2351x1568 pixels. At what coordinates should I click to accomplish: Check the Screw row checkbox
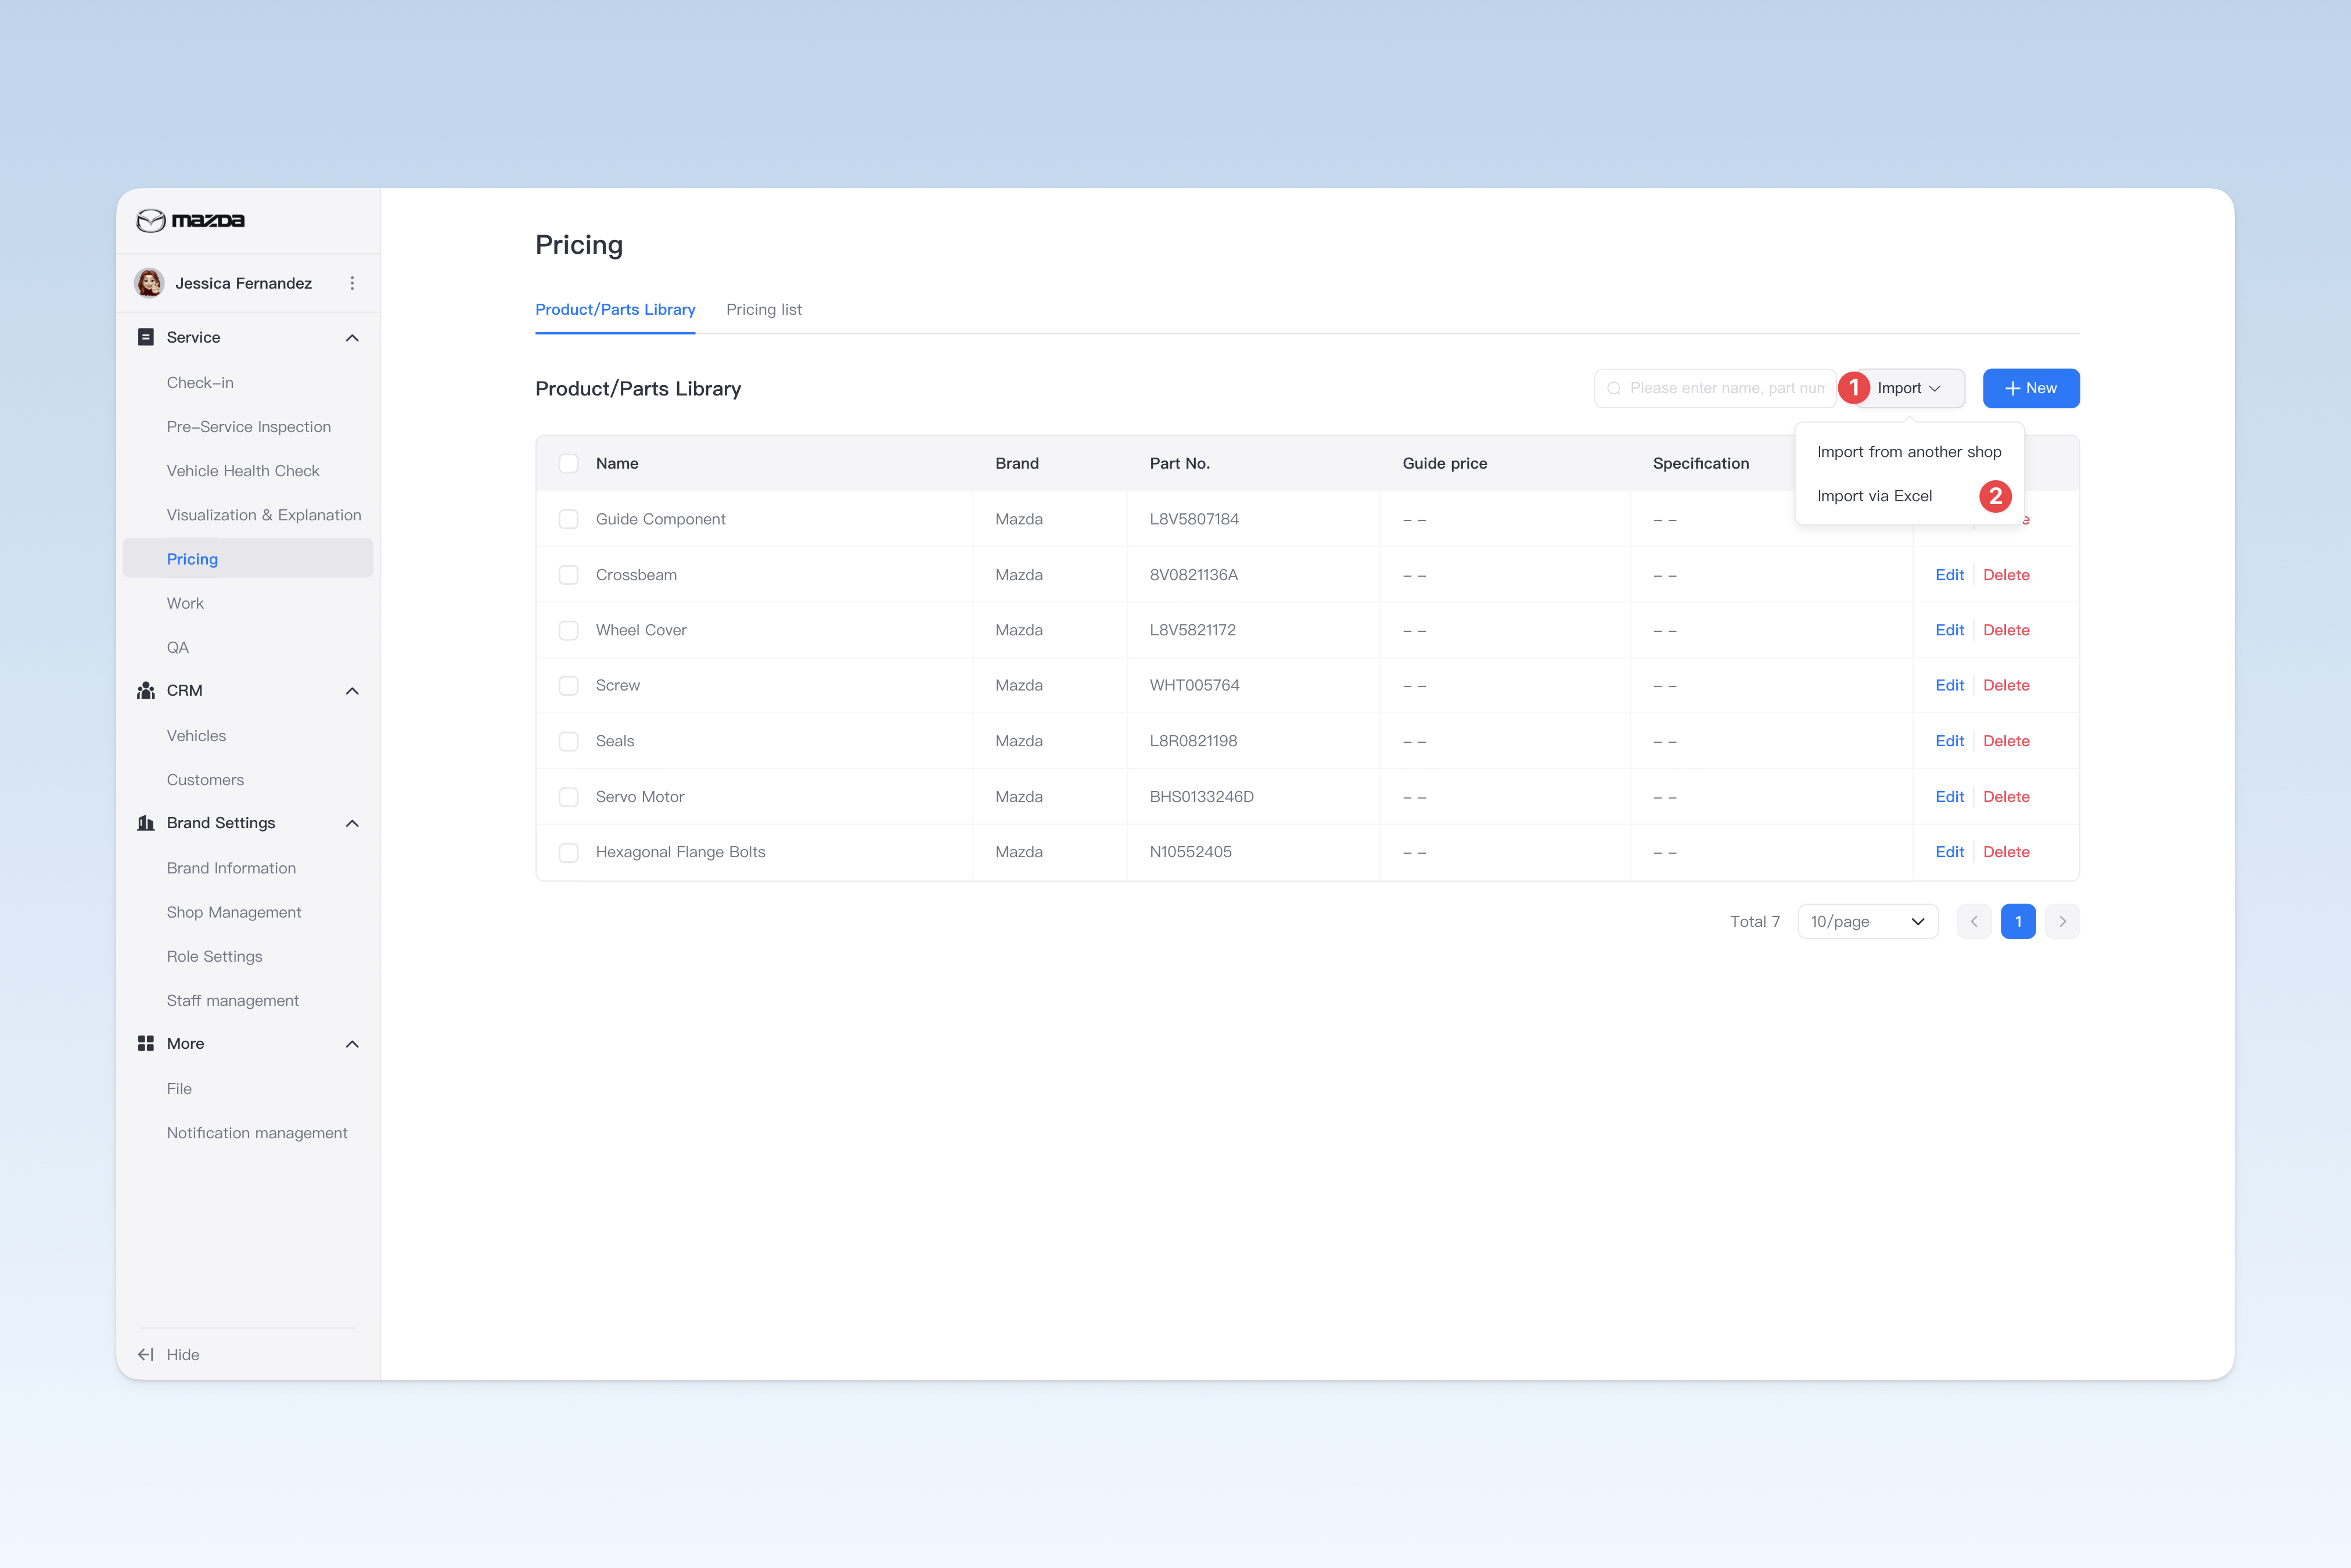tap(568, 685)
